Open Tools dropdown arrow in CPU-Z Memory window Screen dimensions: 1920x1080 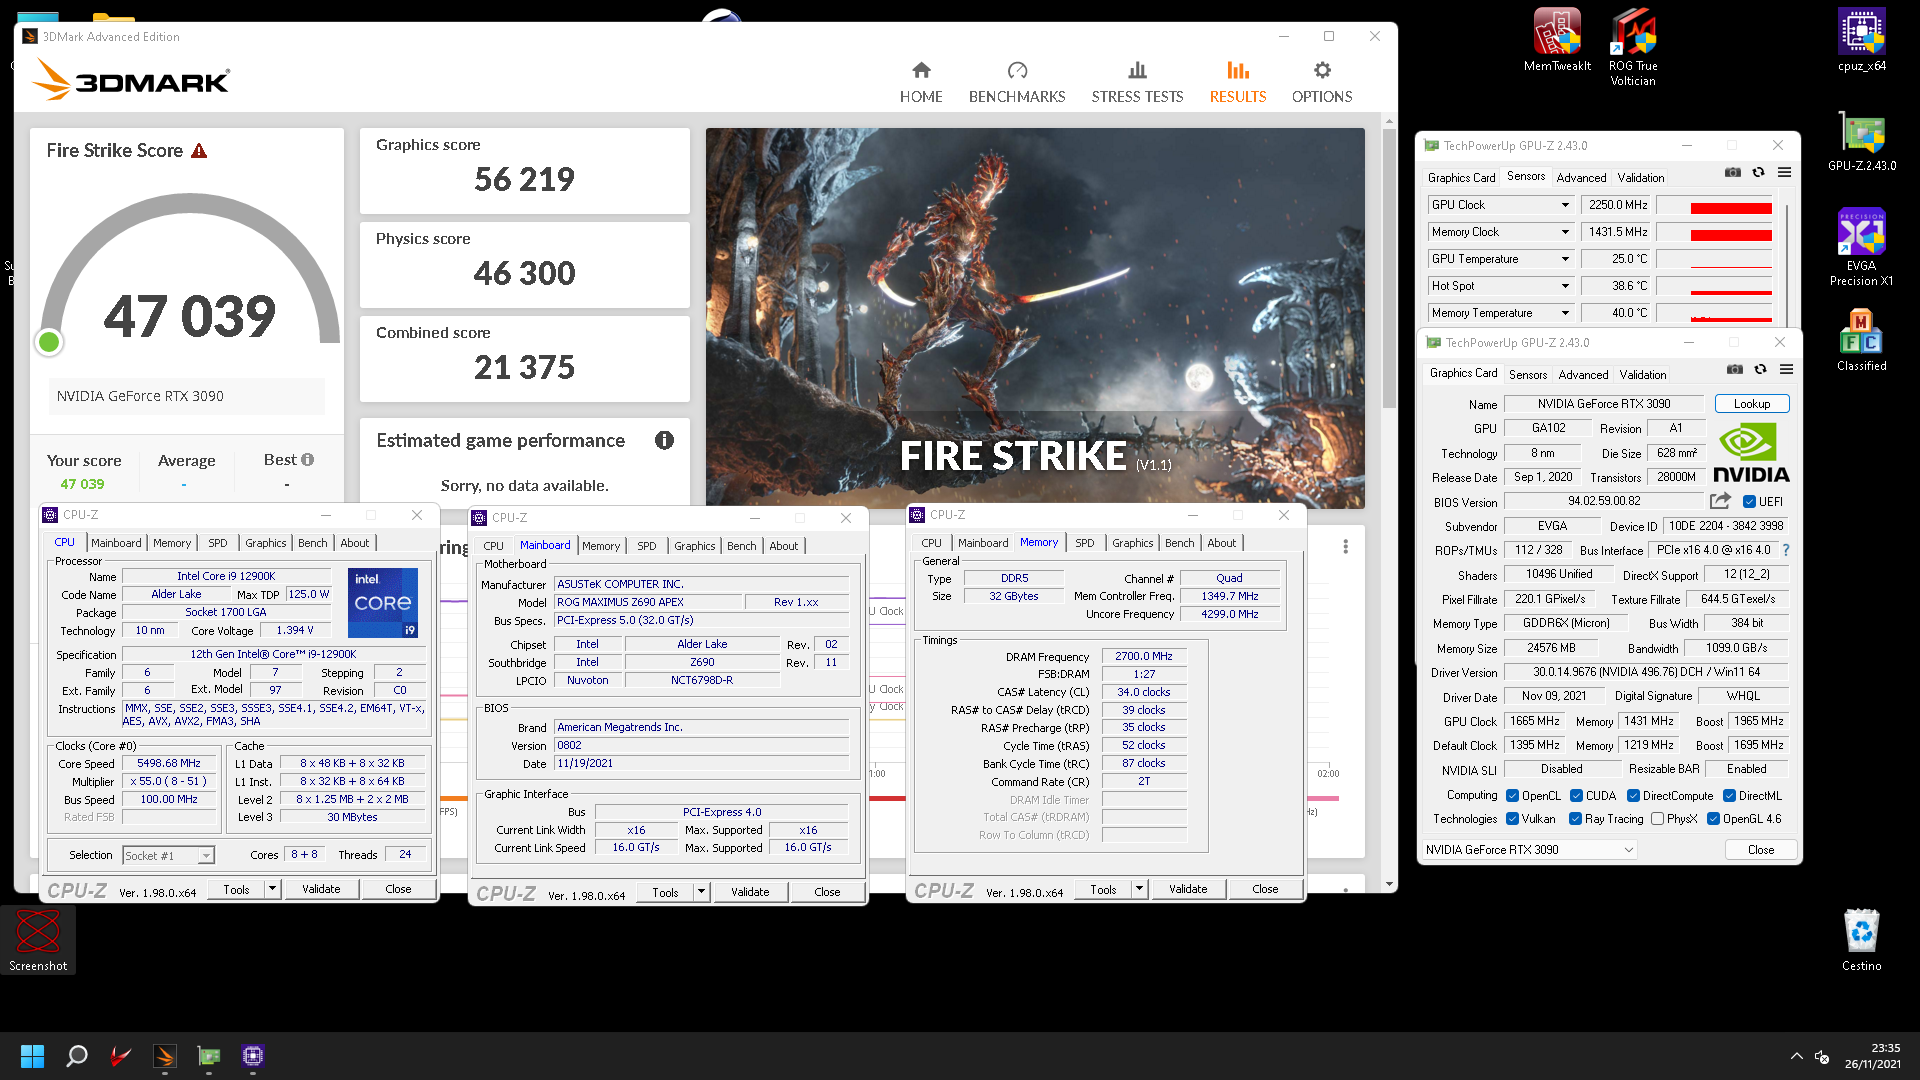(1139, 889)
